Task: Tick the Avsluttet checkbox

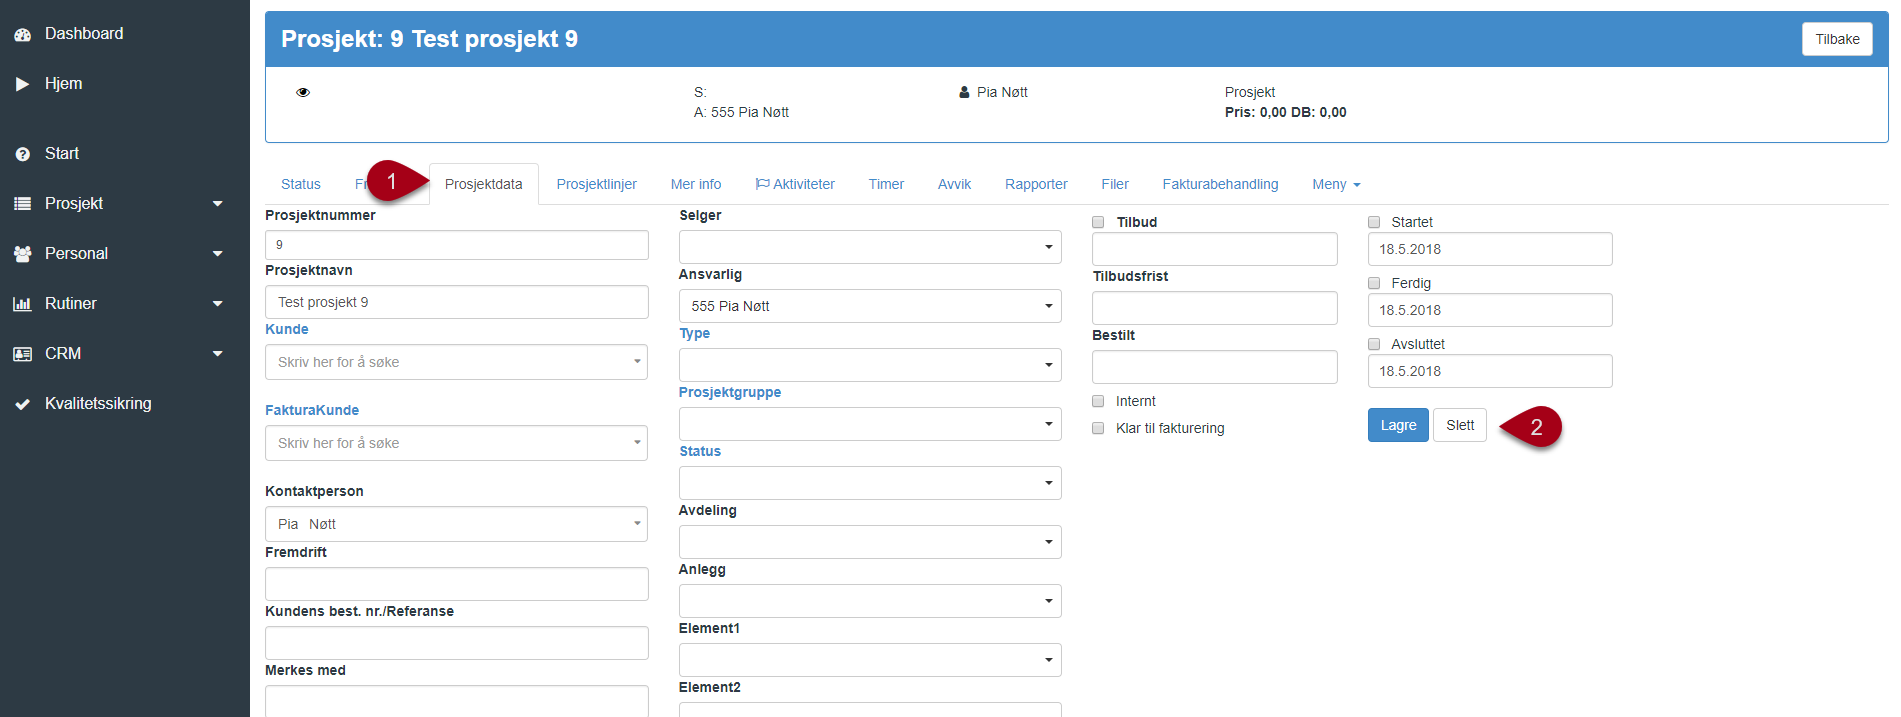Action: click(x=1374, y=344)
